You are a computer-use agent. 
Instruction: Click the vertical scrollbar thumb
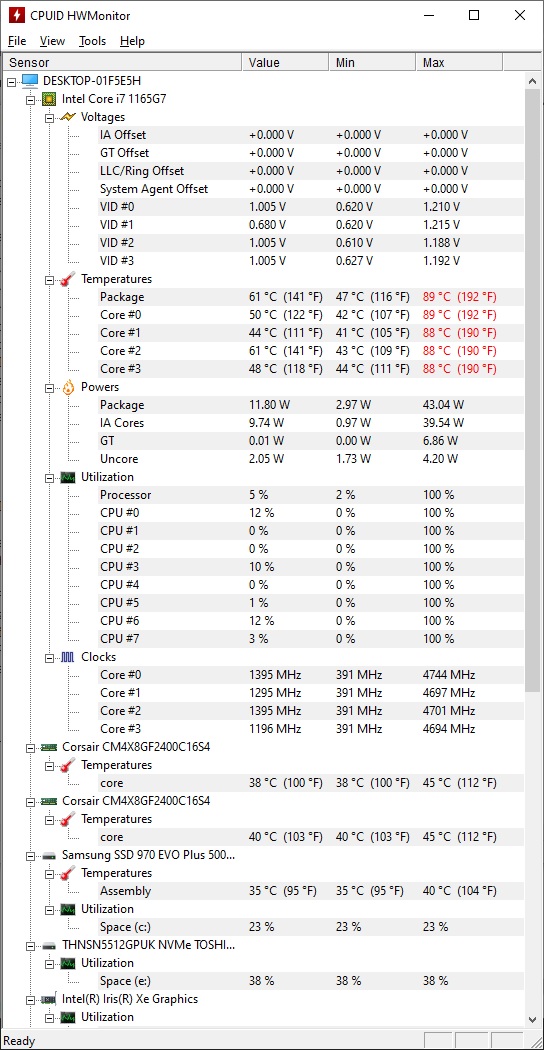click(x=533, y=390)
